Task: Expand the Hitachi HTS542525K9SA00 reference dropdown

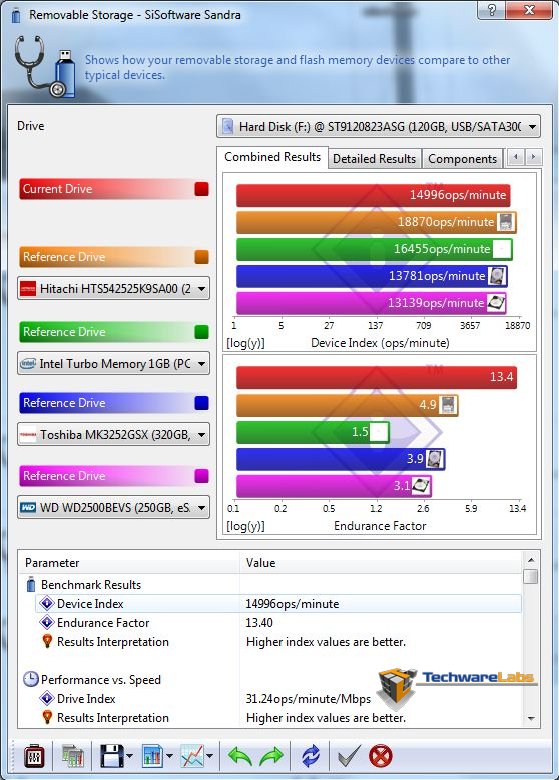Action: [x=113, y=289]
